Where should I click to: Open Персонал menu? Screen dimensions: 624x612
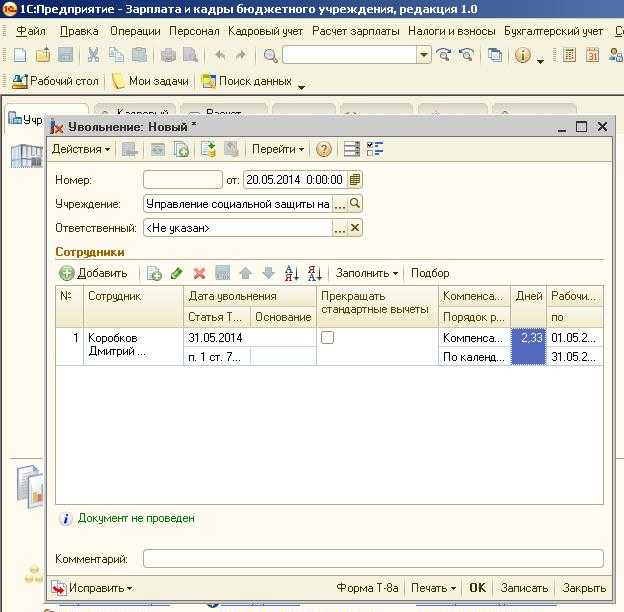tap(194, 31)
